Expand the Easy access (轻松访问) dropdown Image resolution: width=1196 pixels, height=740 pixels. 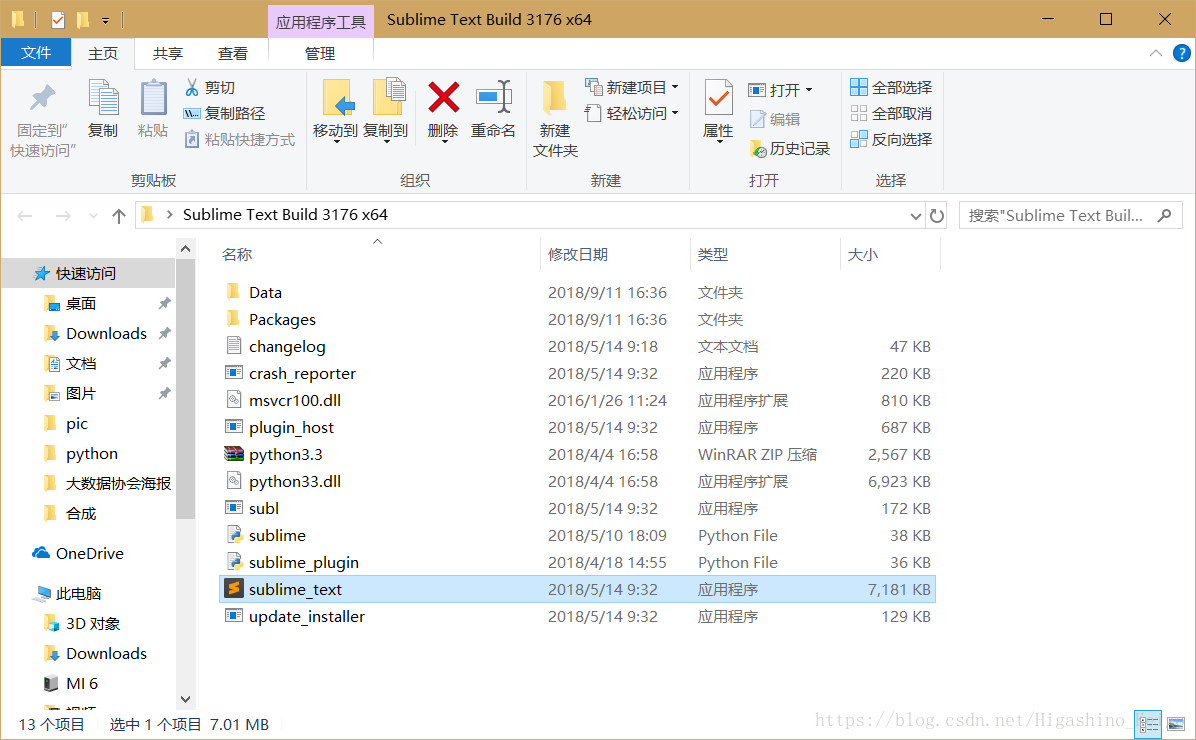pos(632,114)
